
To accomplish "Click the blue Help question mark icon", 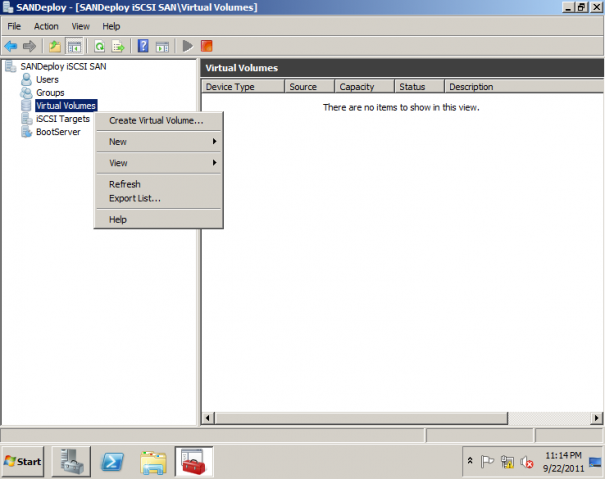I will point(143,46).
